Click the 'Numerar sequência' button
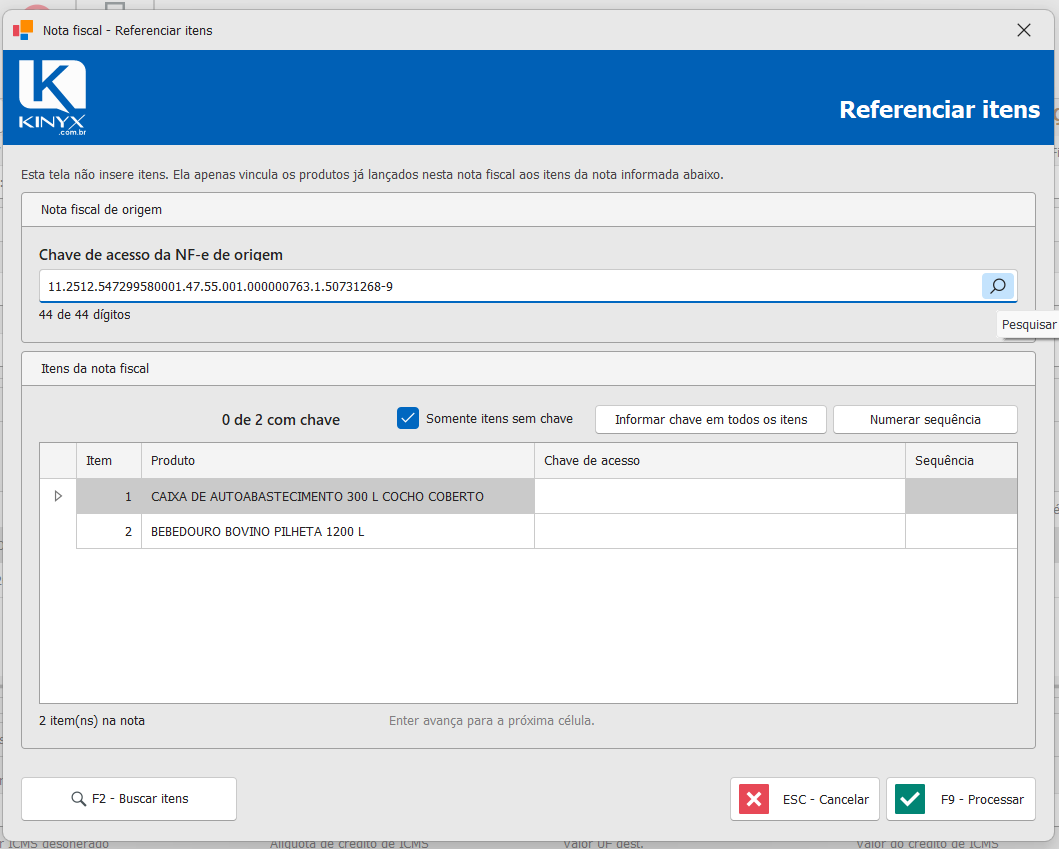Screen dimensions: 1059x849 pos(925,419)
